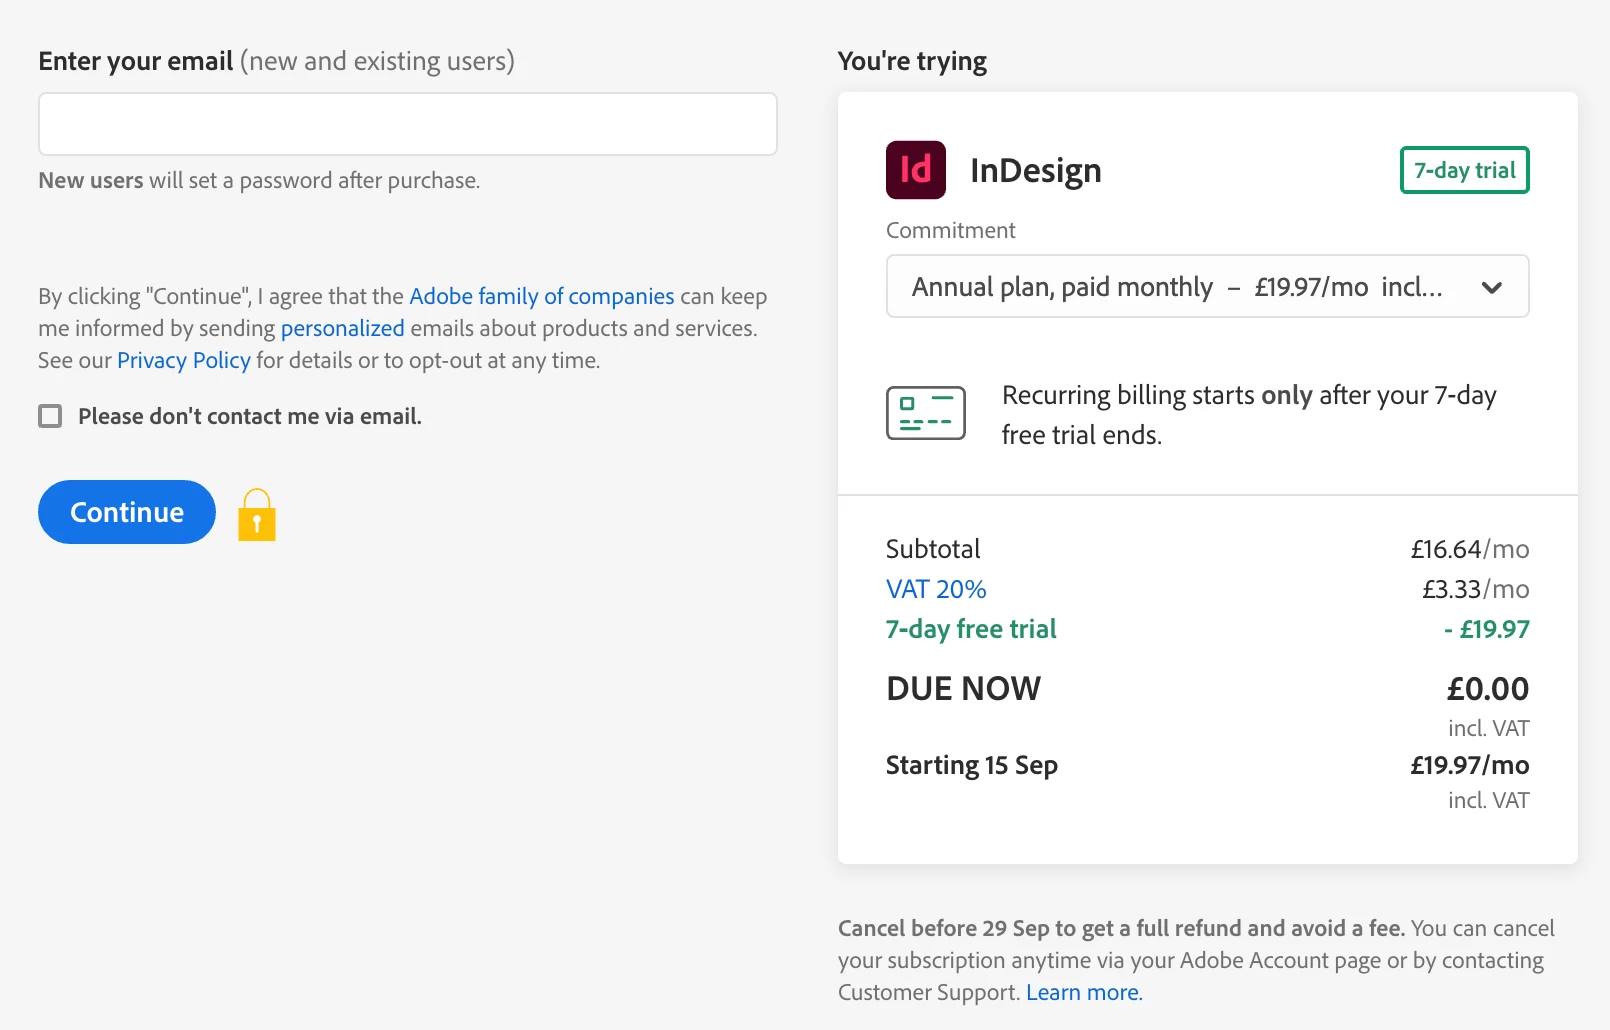Click the VAT 20% link

click(936, 589)
